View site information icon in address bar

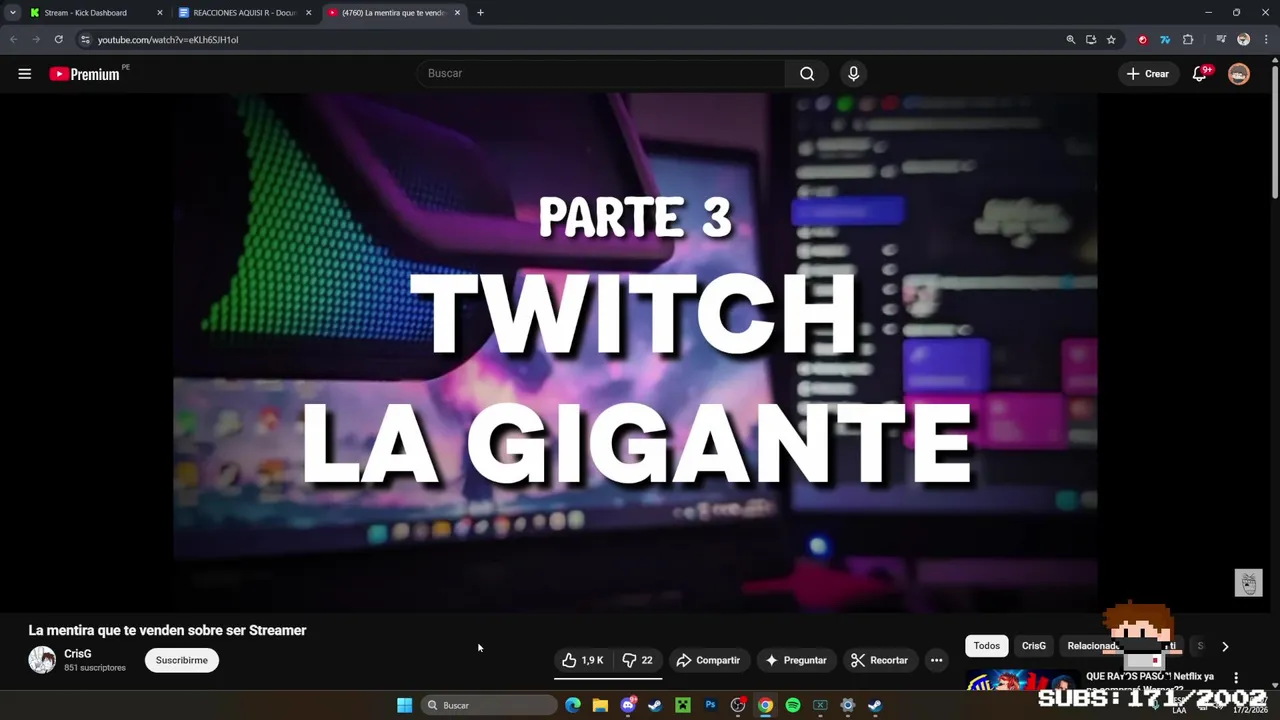(85, 40)
